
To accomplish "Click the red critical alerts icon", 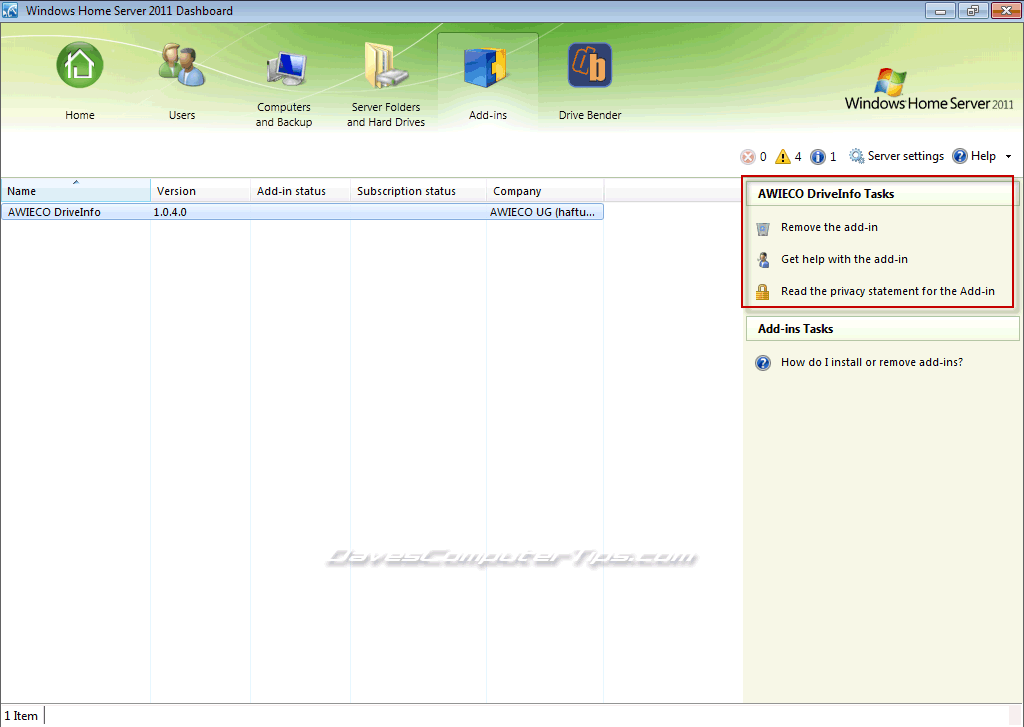I will (748, 157).
